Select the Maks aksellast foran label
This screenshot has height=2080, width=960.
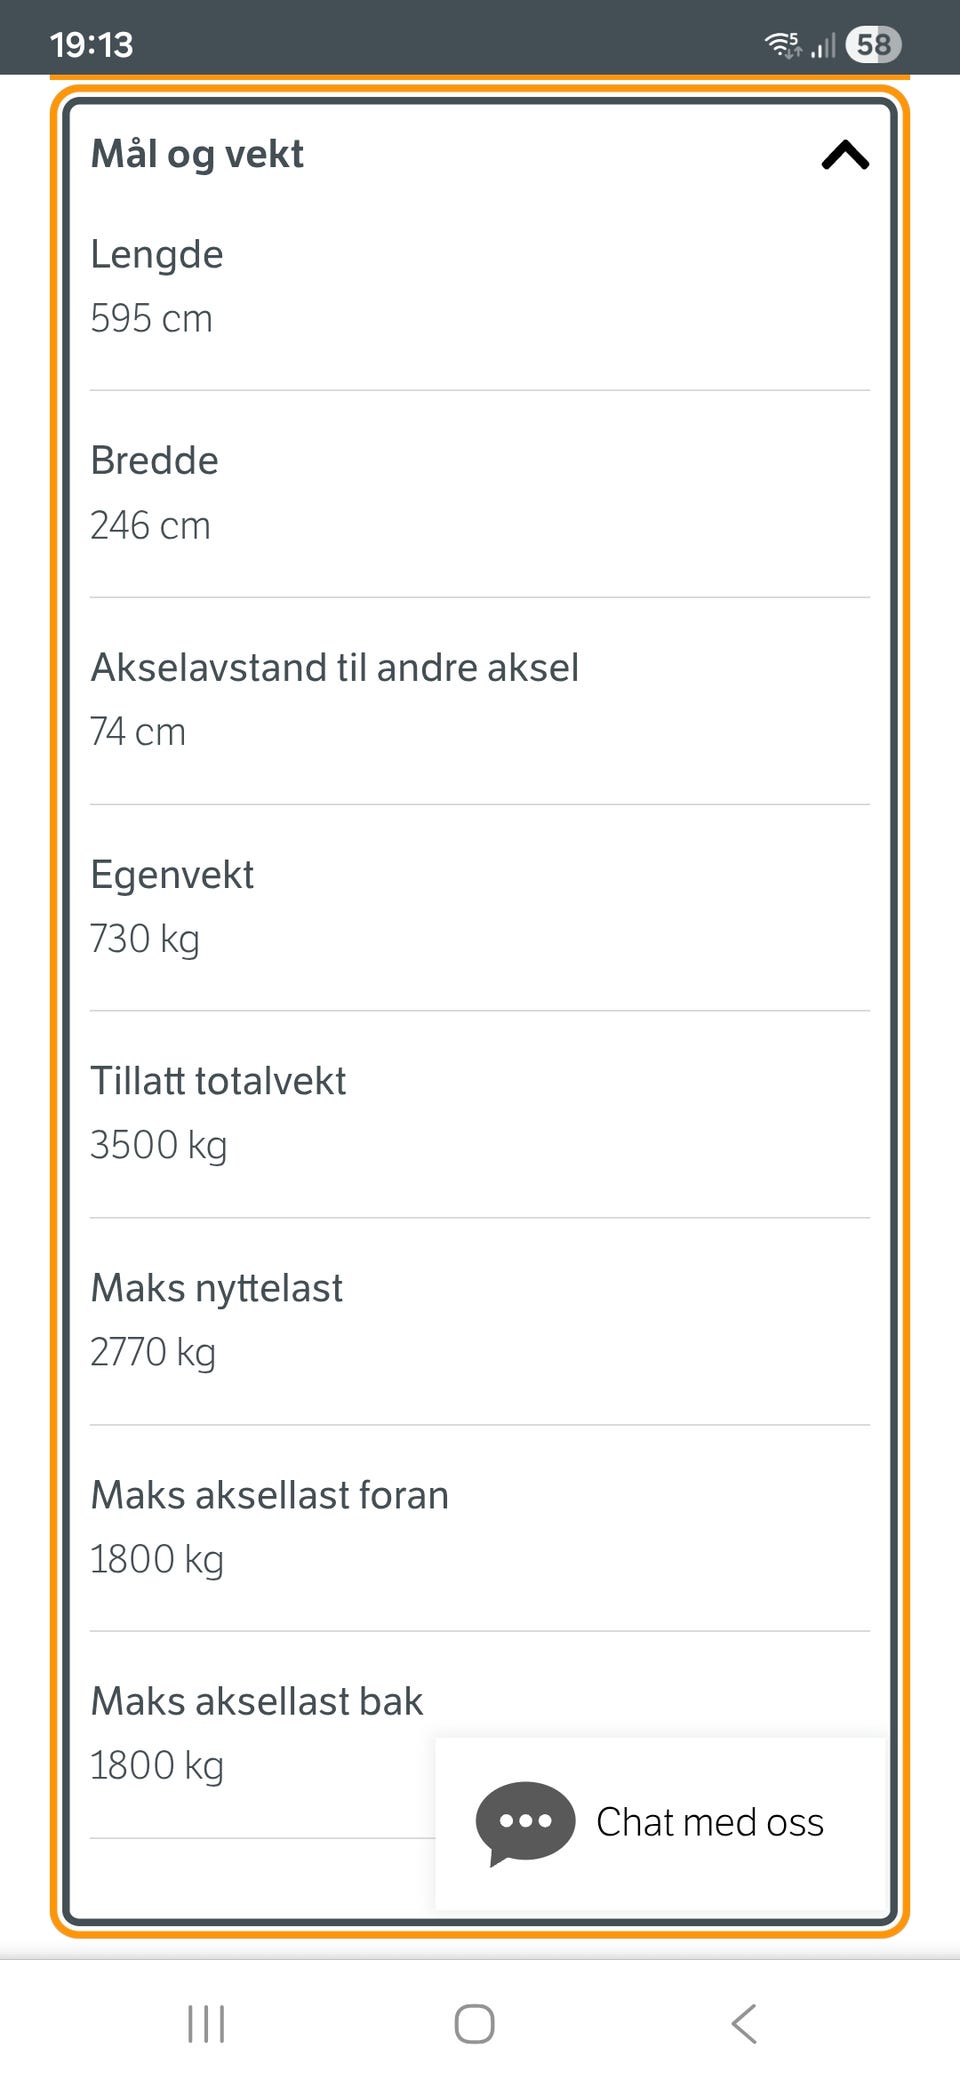pyautogui.click(x=269, y=1495)
